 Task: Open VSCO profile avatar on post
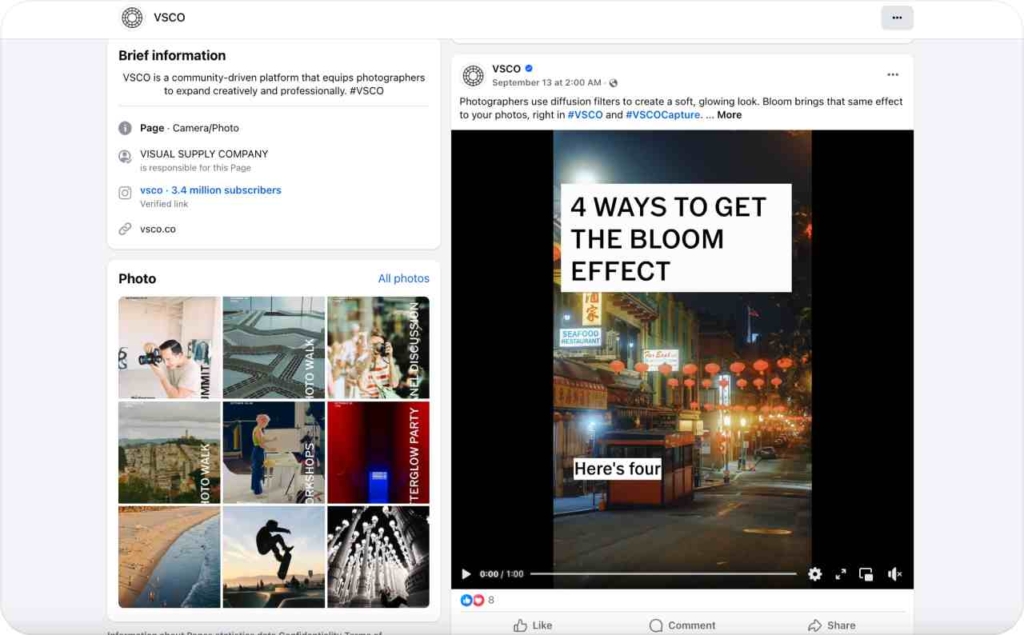click(x=473, y=76)
